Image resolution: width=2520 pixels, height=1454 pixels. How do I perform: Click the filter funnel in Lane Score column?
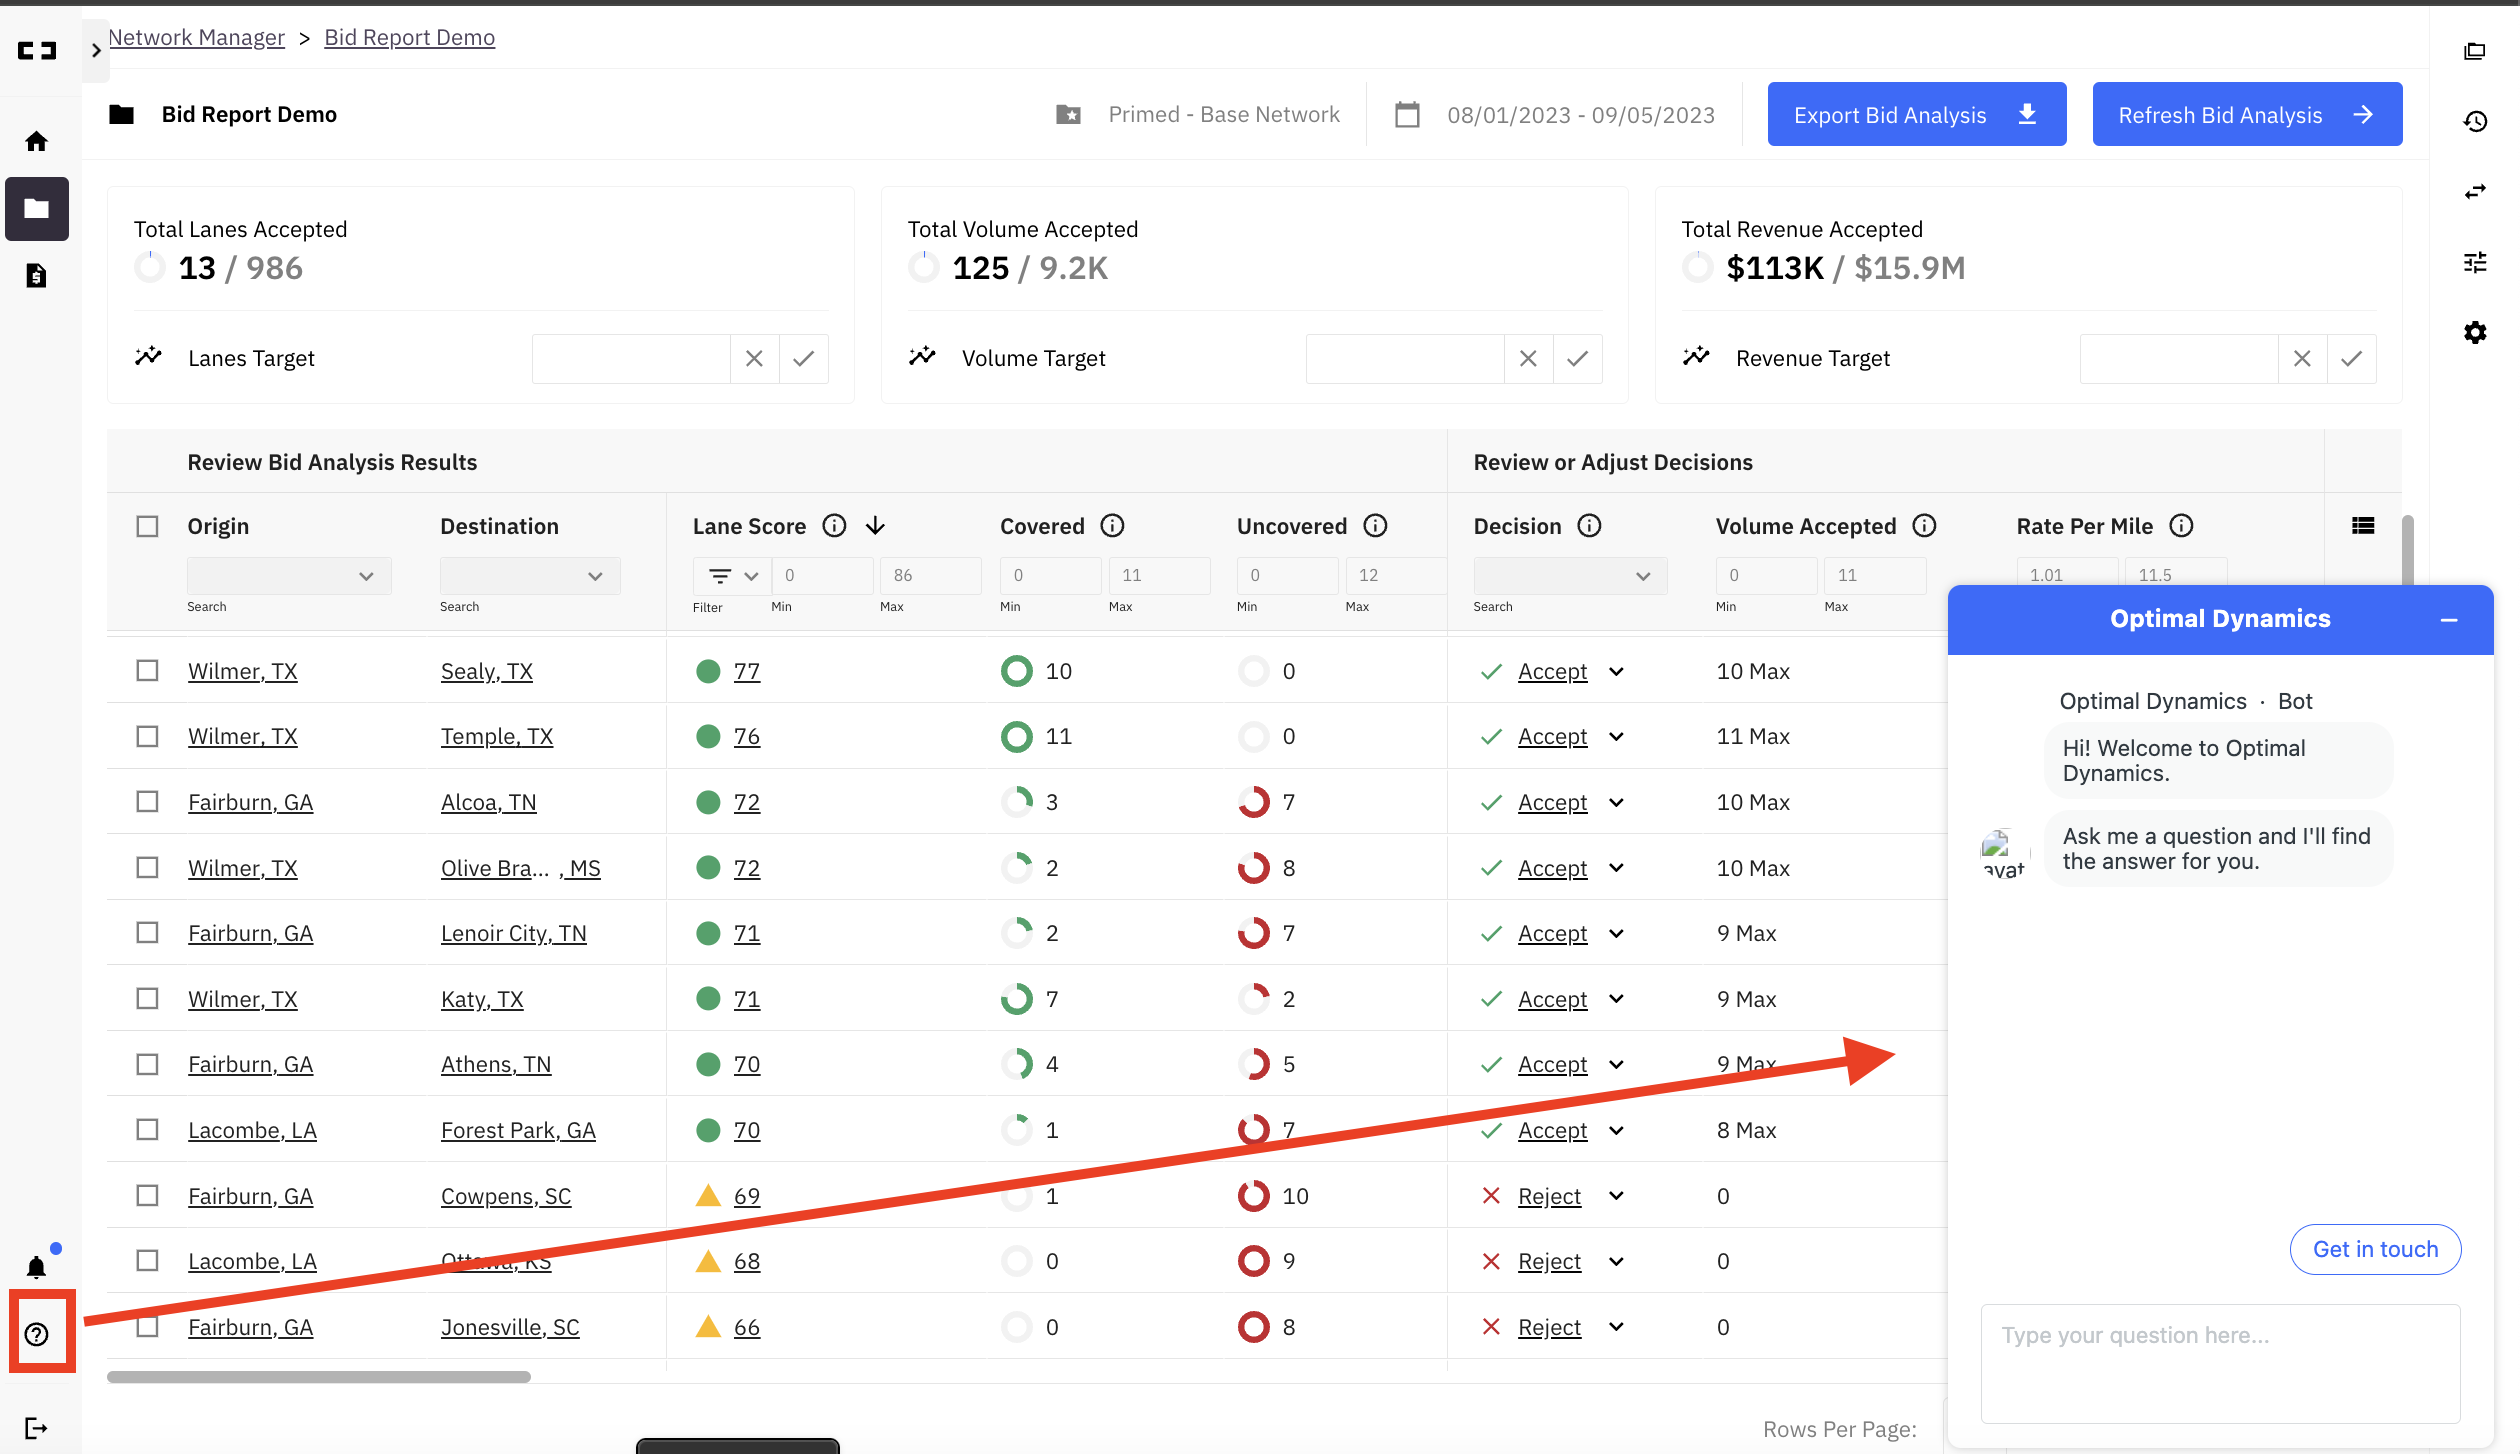(x=722, y=575)
